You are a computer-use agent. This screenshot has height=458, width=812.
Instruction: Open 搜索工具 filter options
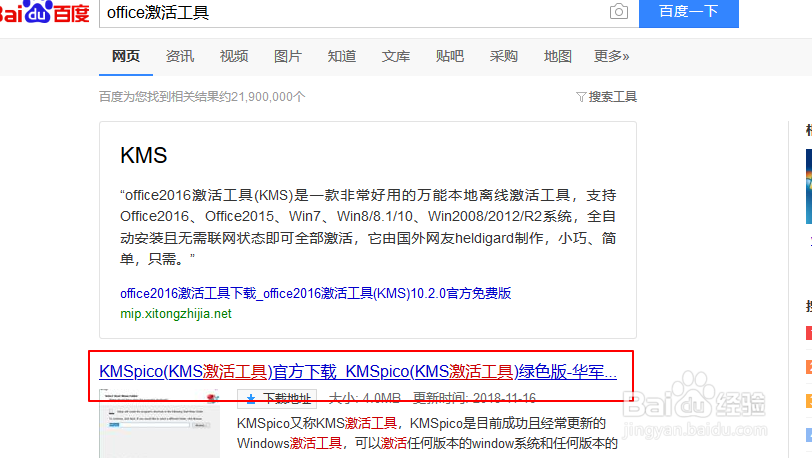coord(606,97)
